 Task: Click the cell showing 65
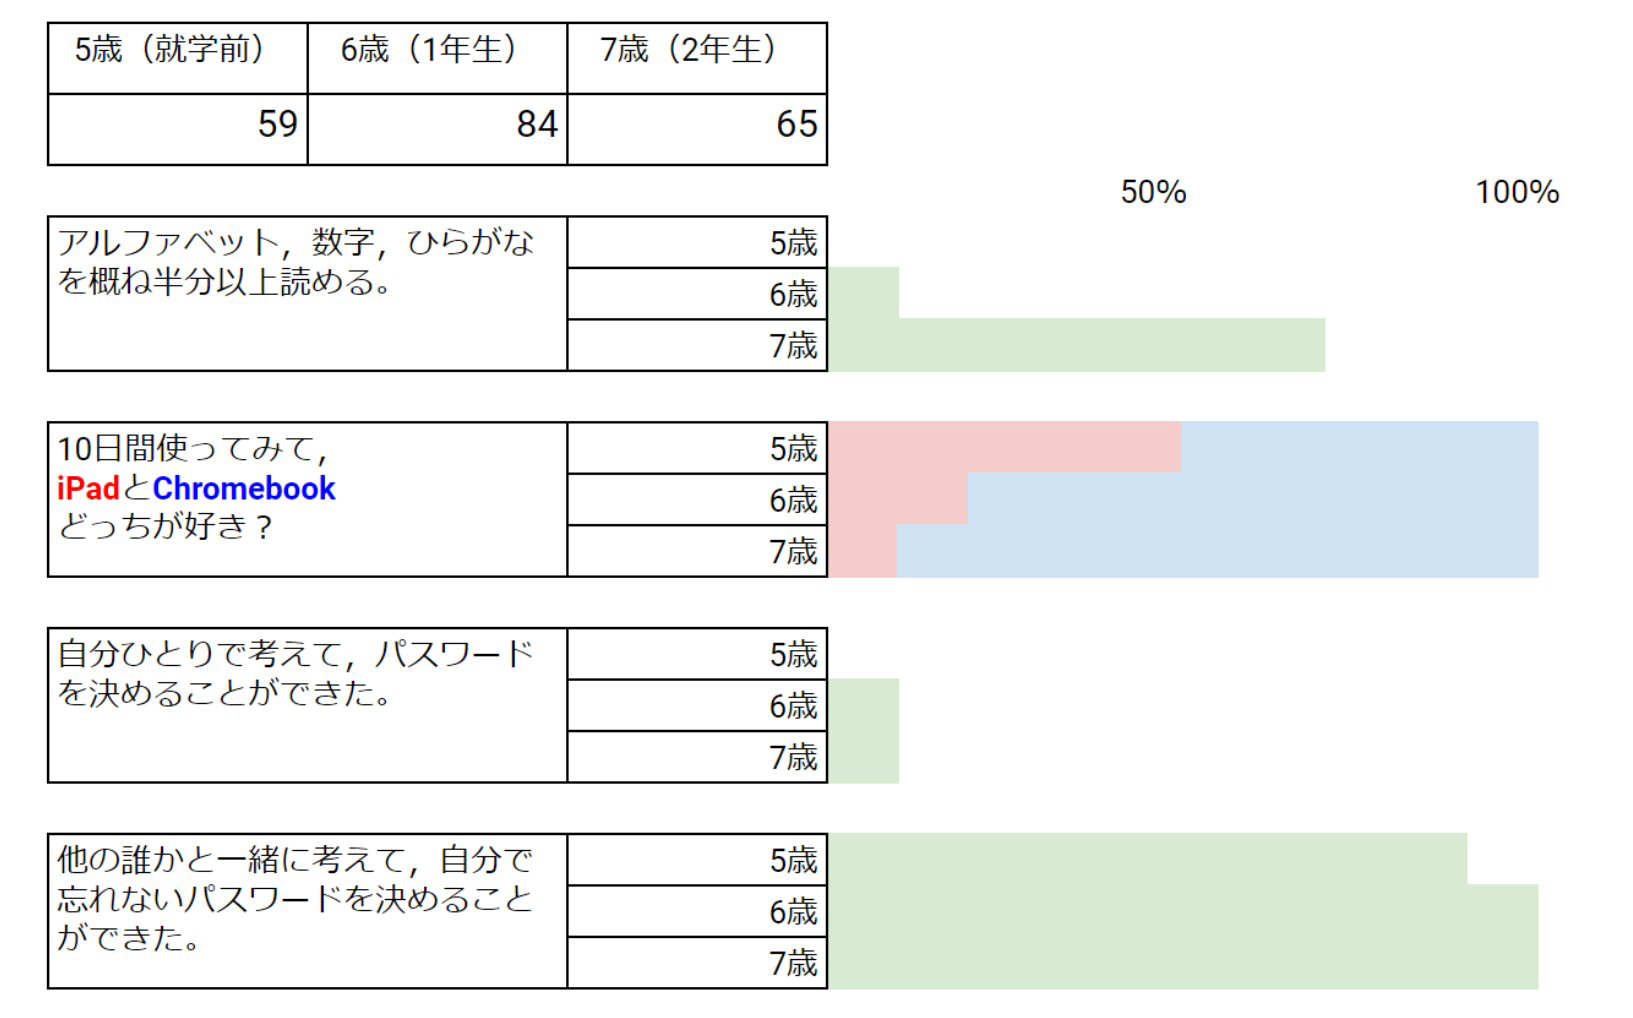coord(697,129)
